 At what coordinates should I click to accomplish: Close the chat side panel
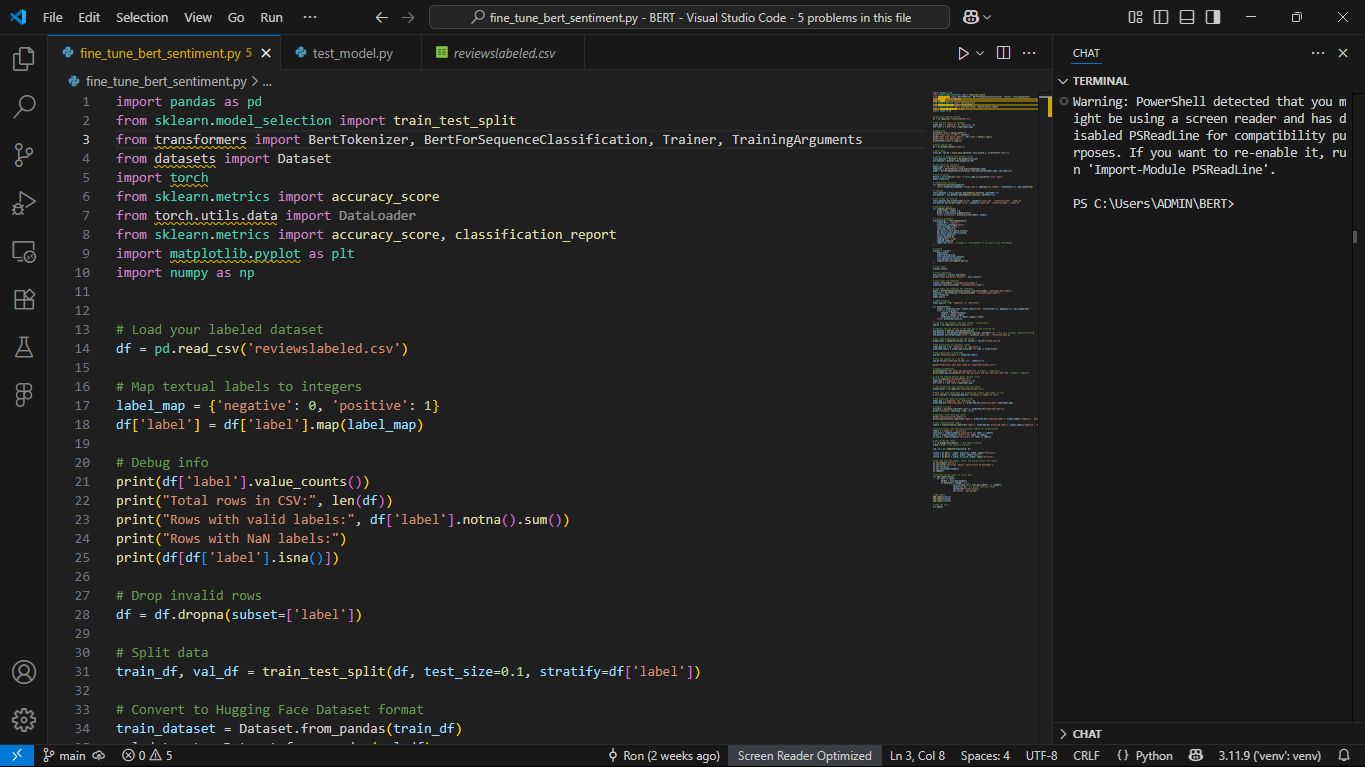click(1343, 53)
